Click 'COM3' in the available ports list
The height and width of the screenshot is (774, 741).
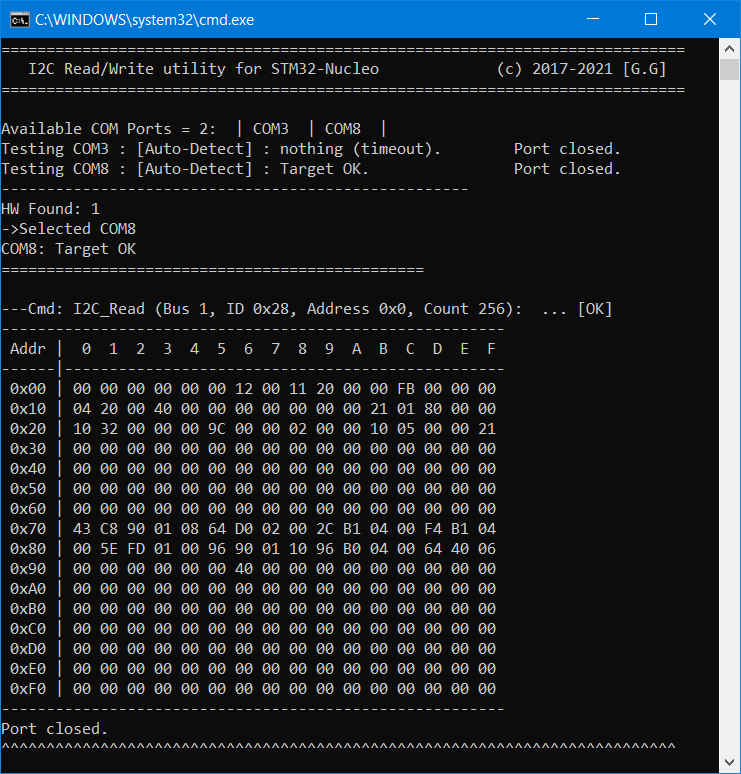coord(271,129)
